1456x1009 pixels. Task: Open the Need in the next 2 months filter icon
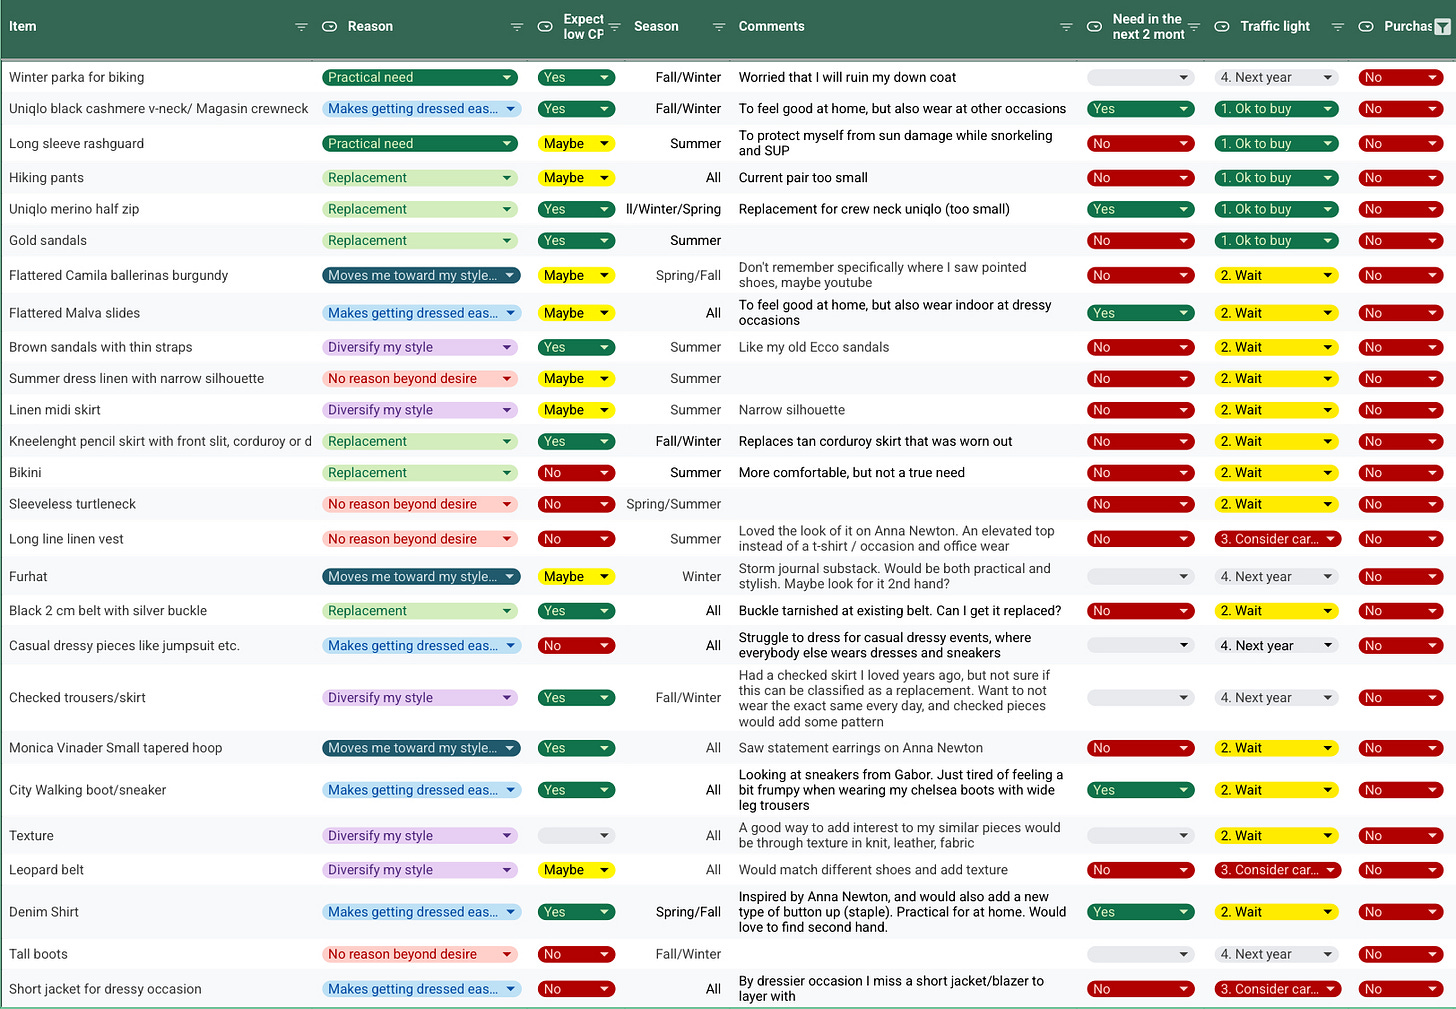click(x=1194, y=27)
